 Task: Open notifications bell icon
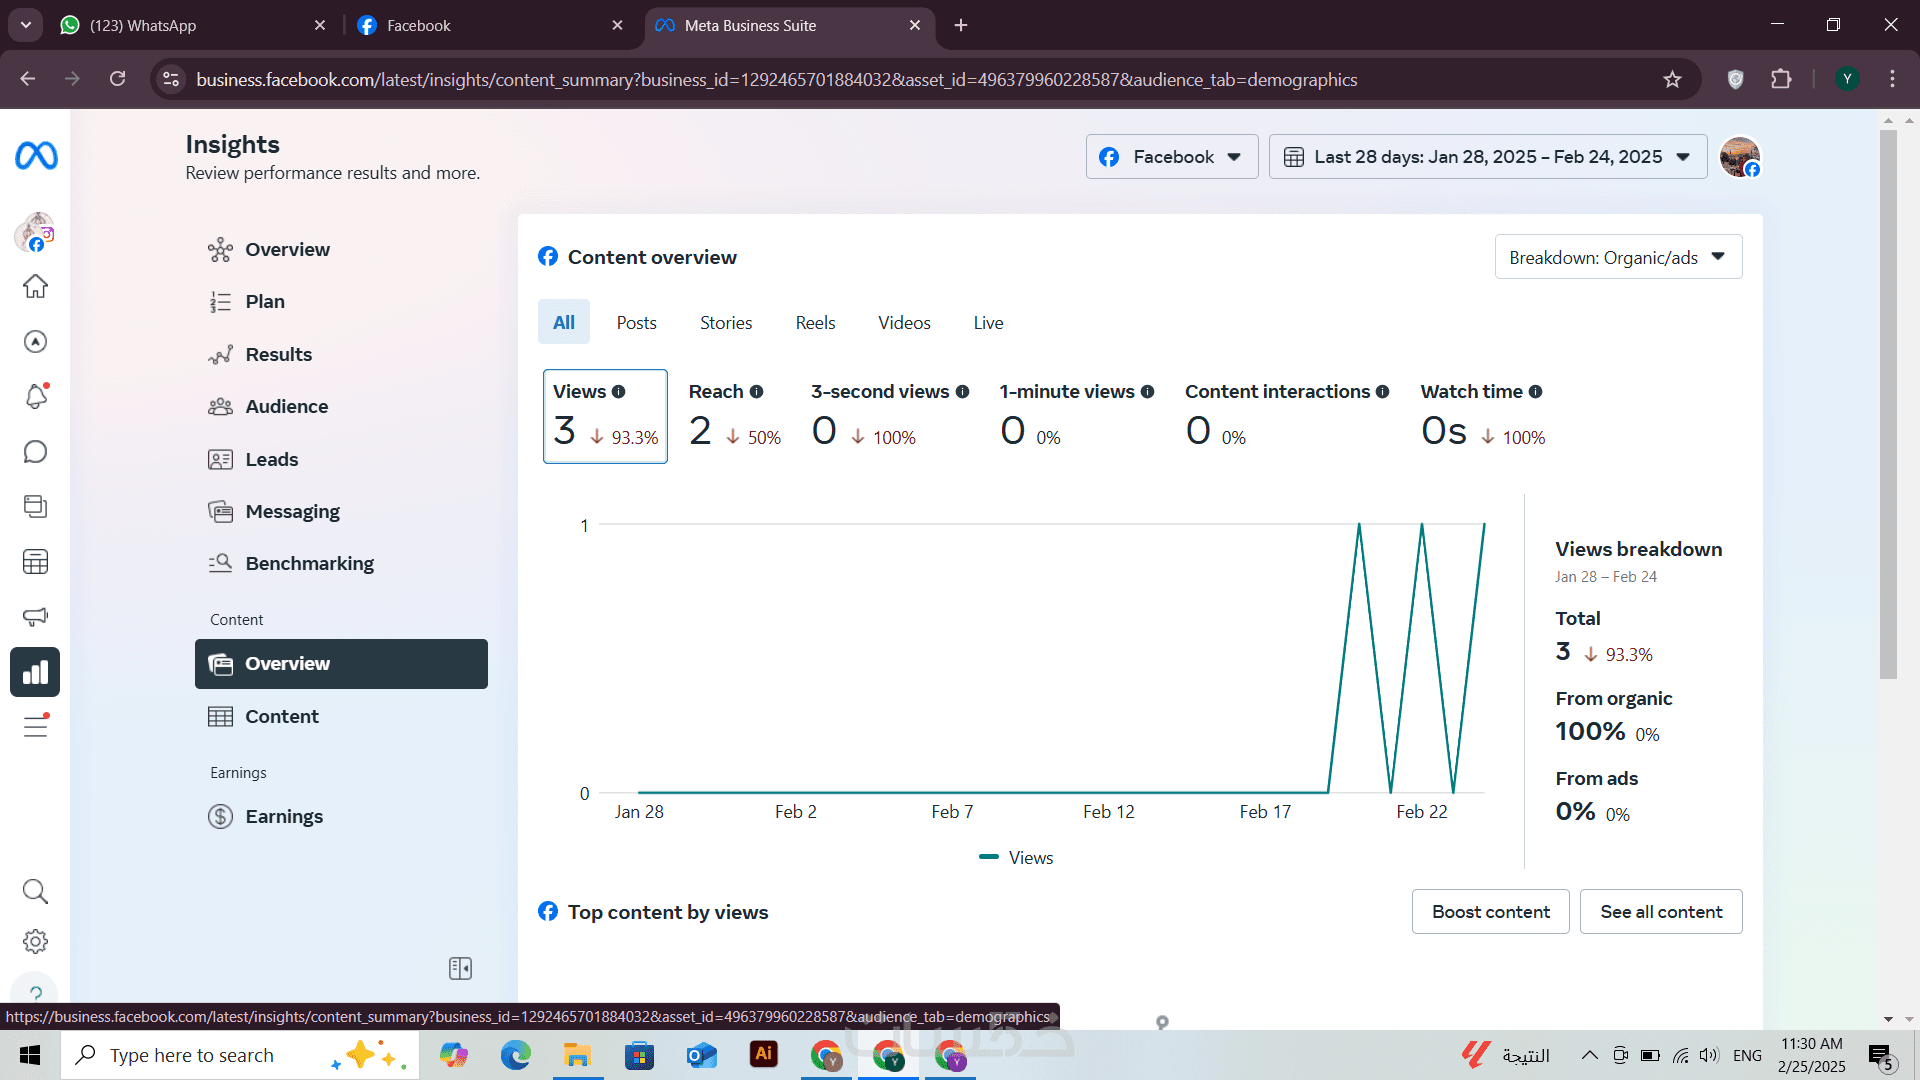[x=35, y=396]
